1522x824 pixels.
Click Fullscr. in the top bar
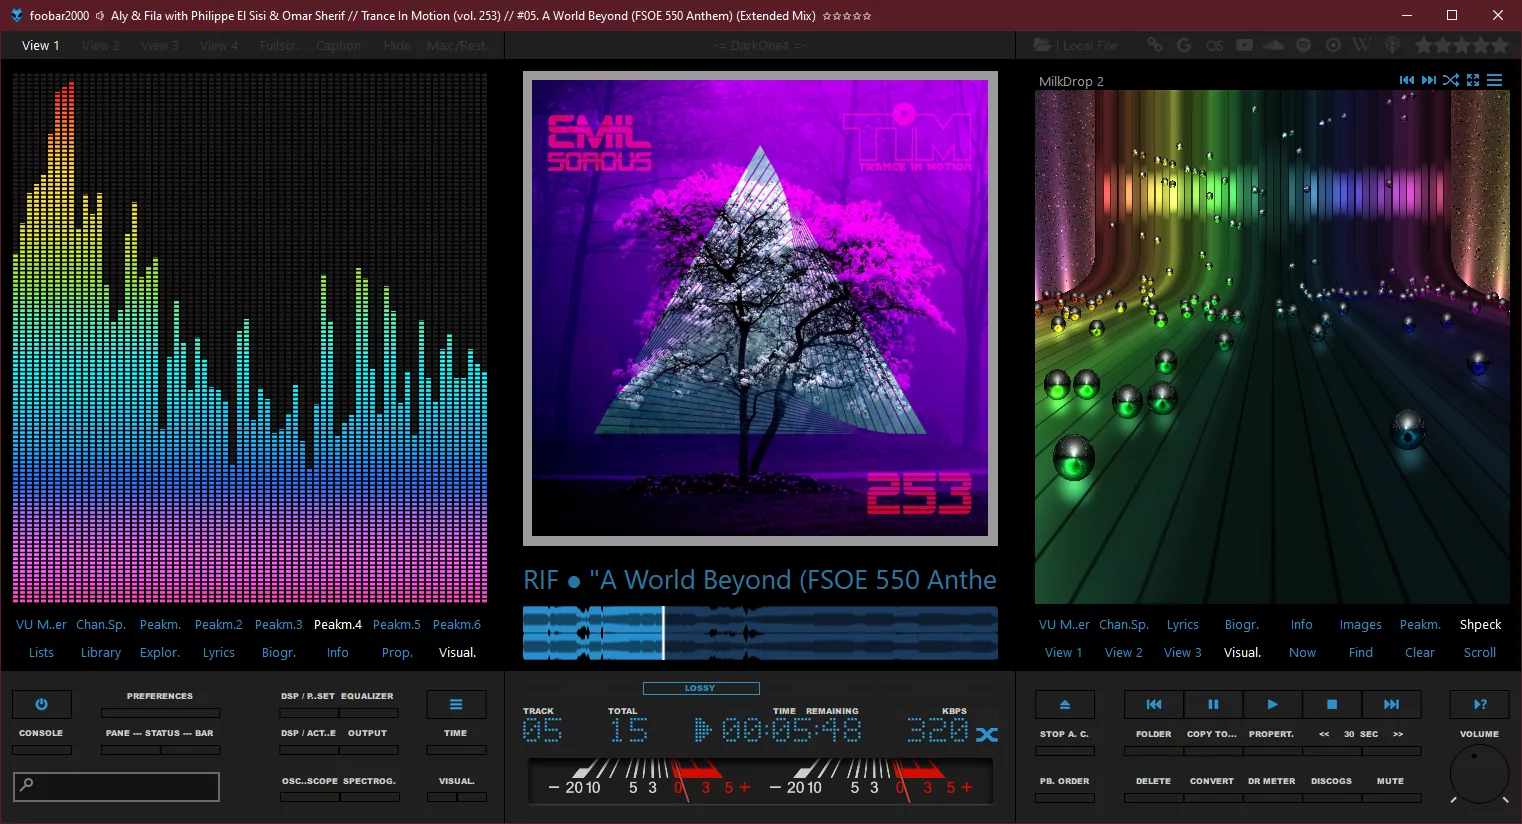pos(278,45)
